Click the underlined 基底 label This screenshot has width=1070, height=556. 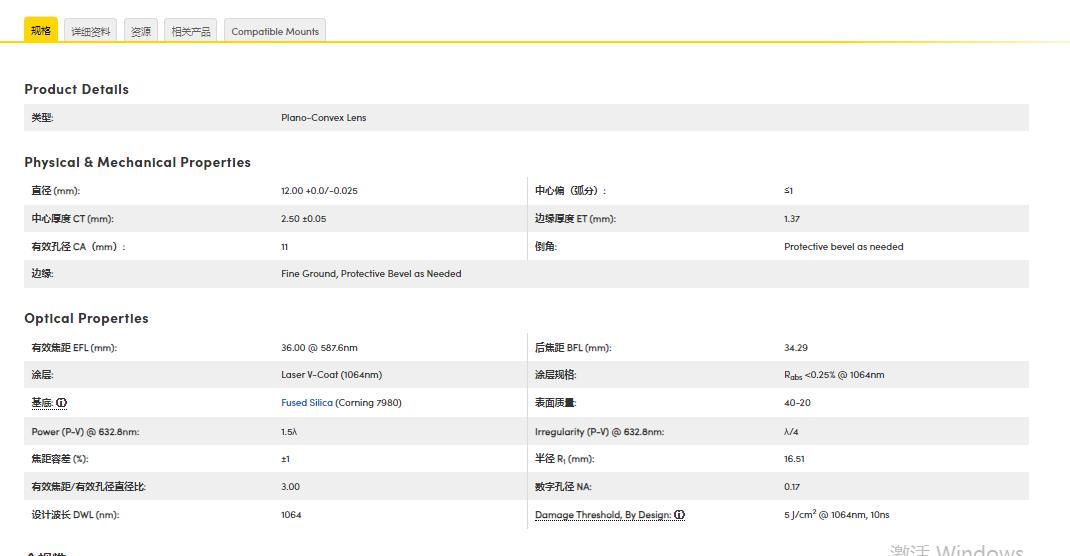[x=42, y=403]
